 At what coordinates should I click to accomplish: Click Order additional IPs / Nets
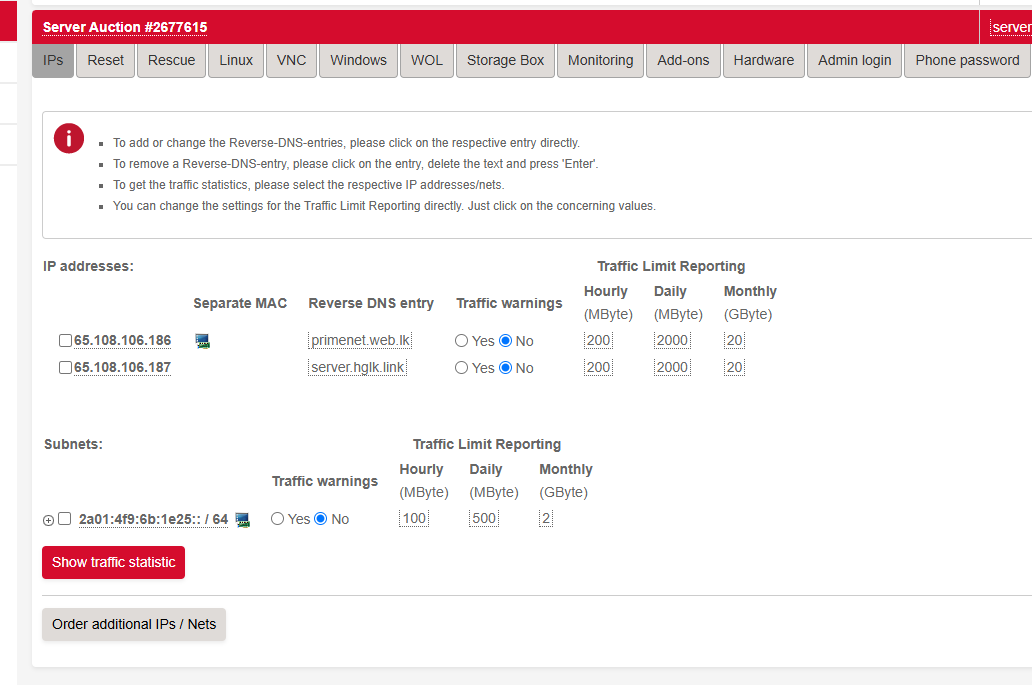pyautogui.click(x=134, y=624)
